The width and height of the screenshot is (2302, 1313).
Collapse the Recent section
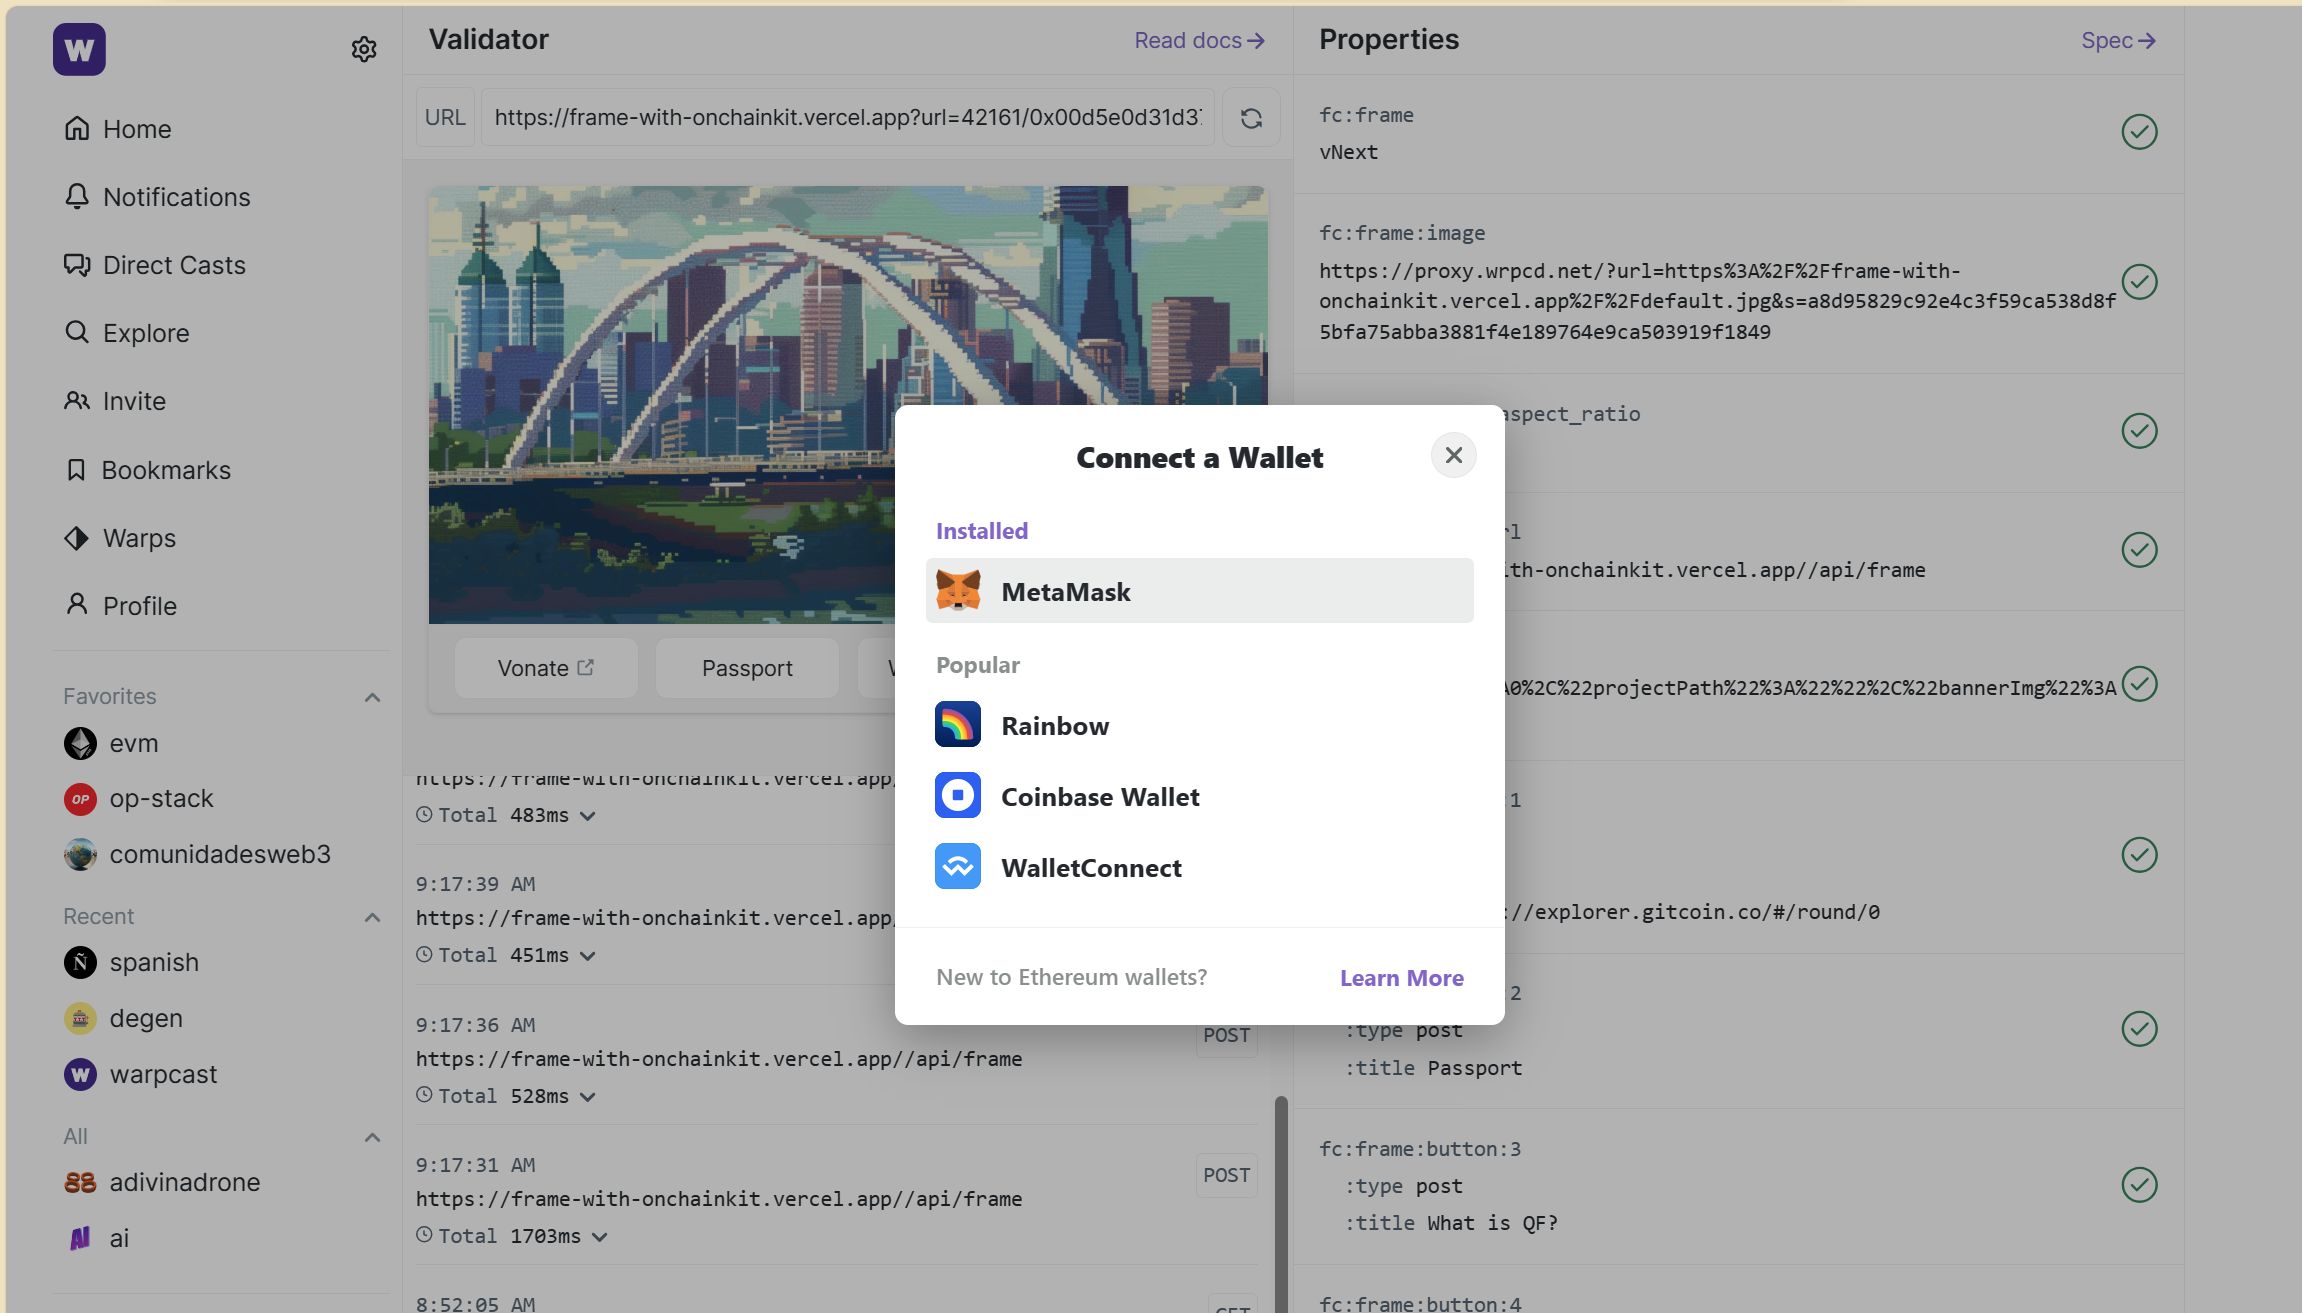(372, 917)
